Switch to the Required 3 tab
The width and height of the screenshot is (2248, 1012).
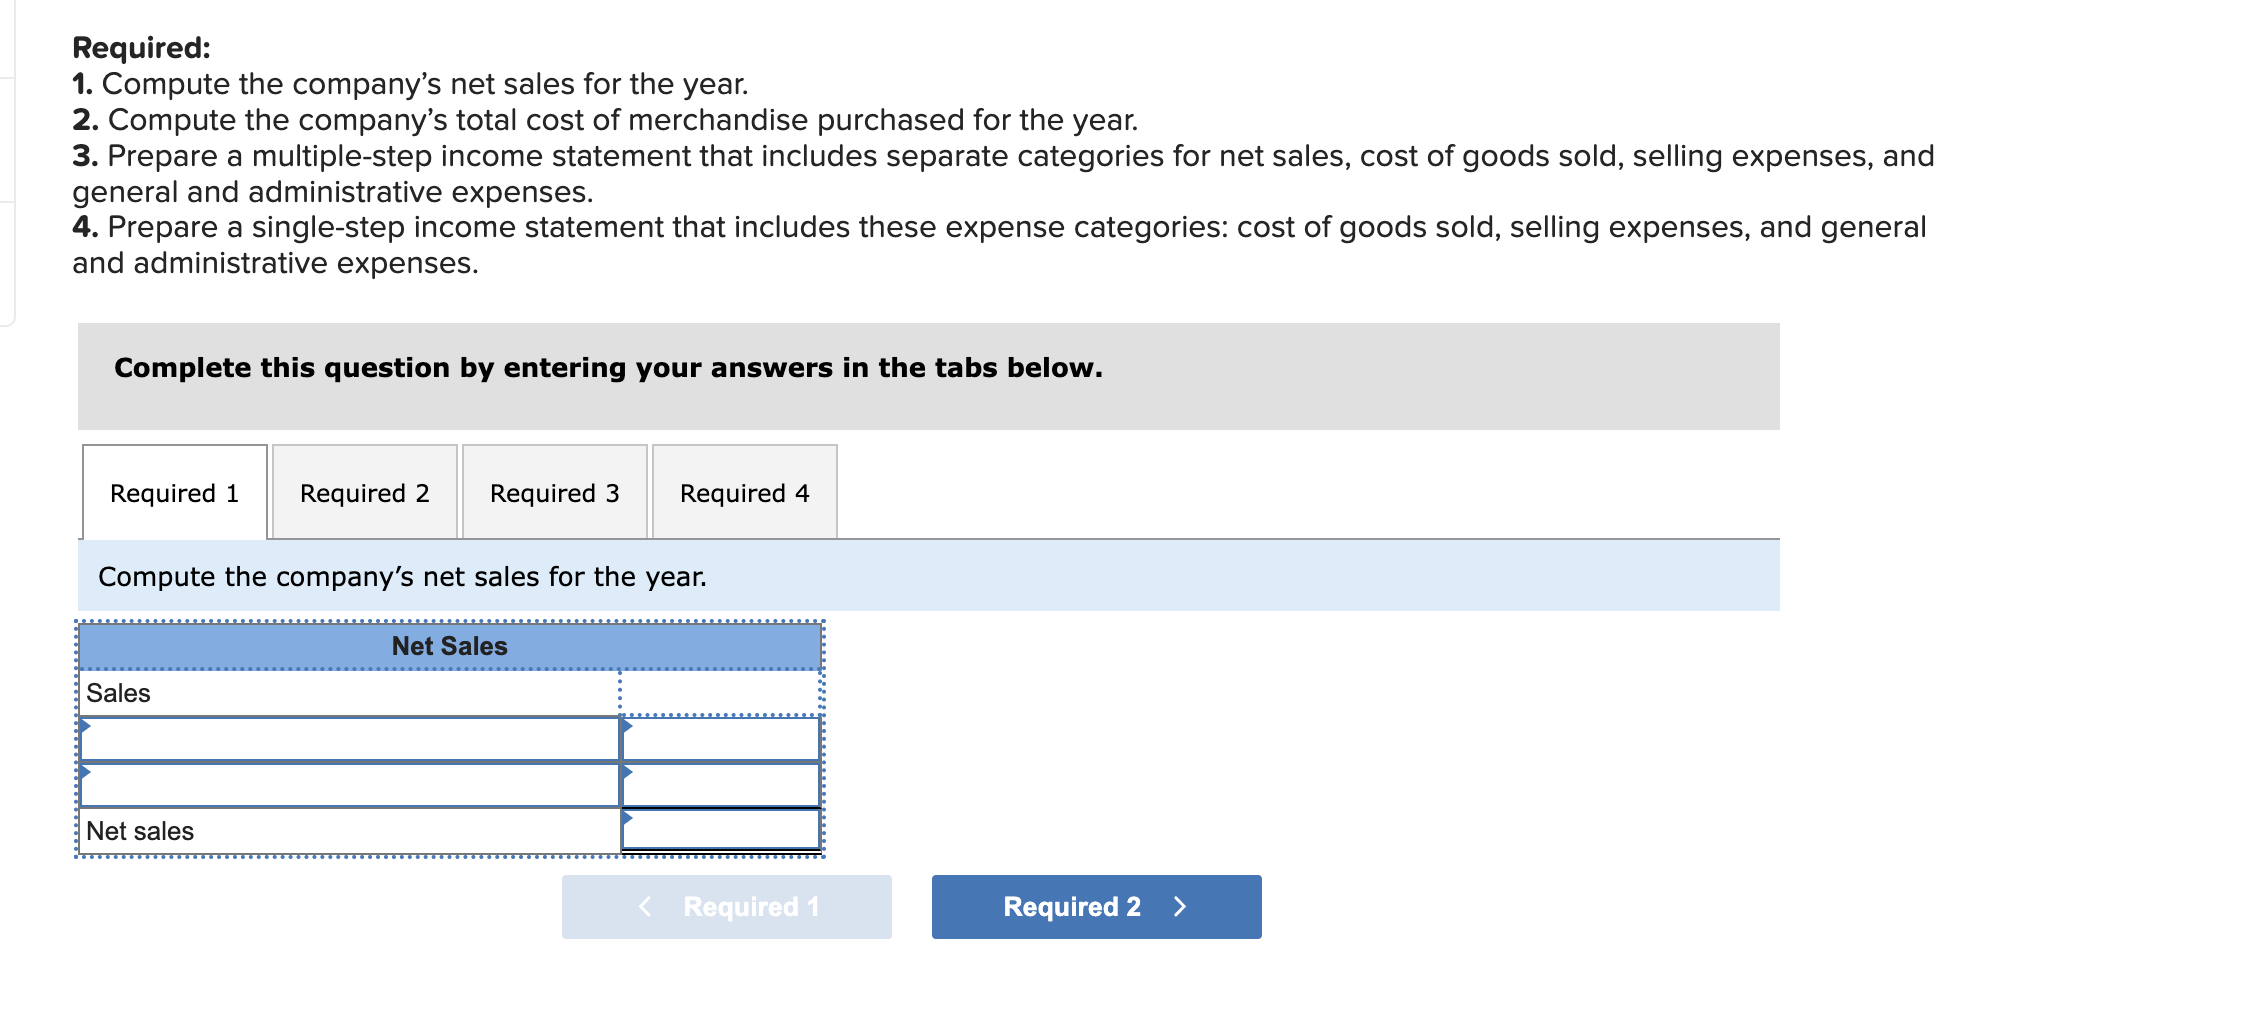click(554, 492)
